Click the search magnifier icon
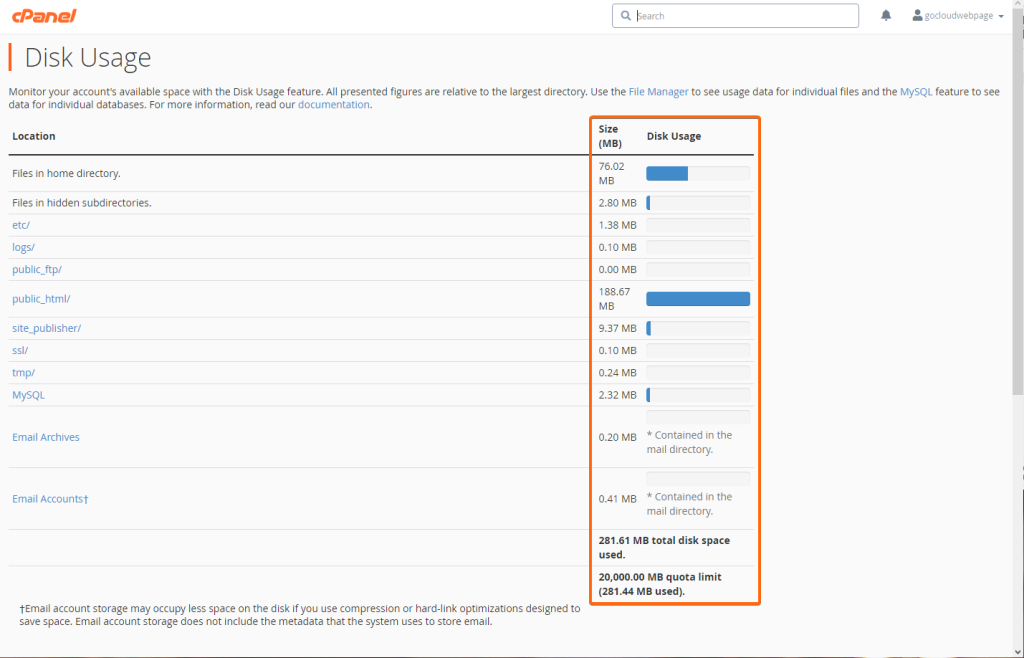 (x=626, y=15)
